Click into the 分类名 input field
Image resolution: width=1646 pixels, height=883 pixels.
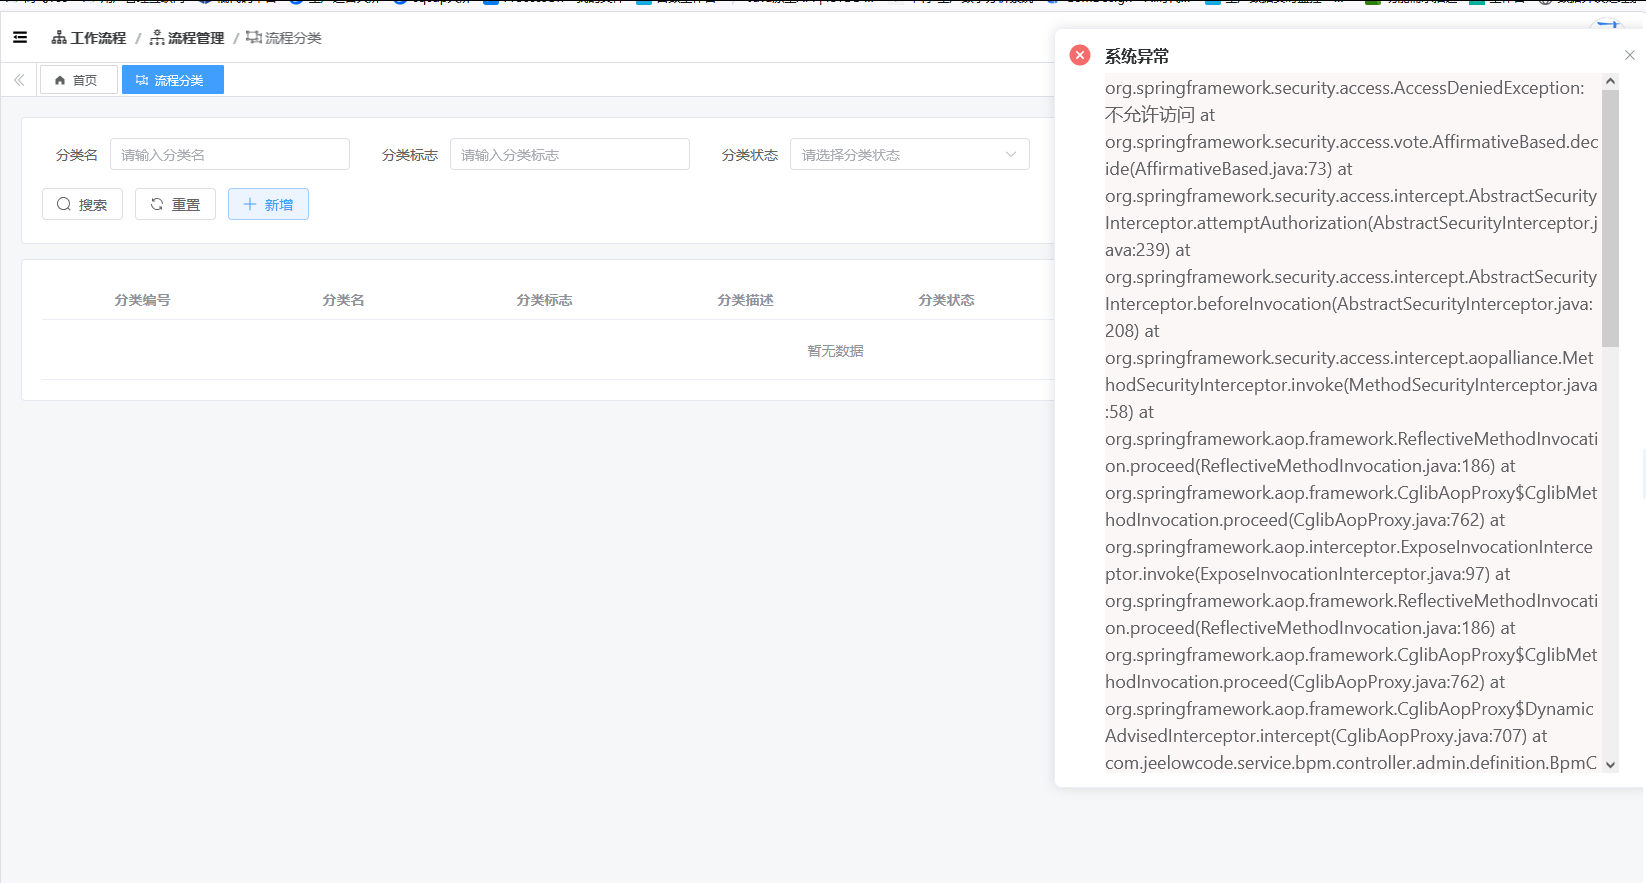click(229, 155)
